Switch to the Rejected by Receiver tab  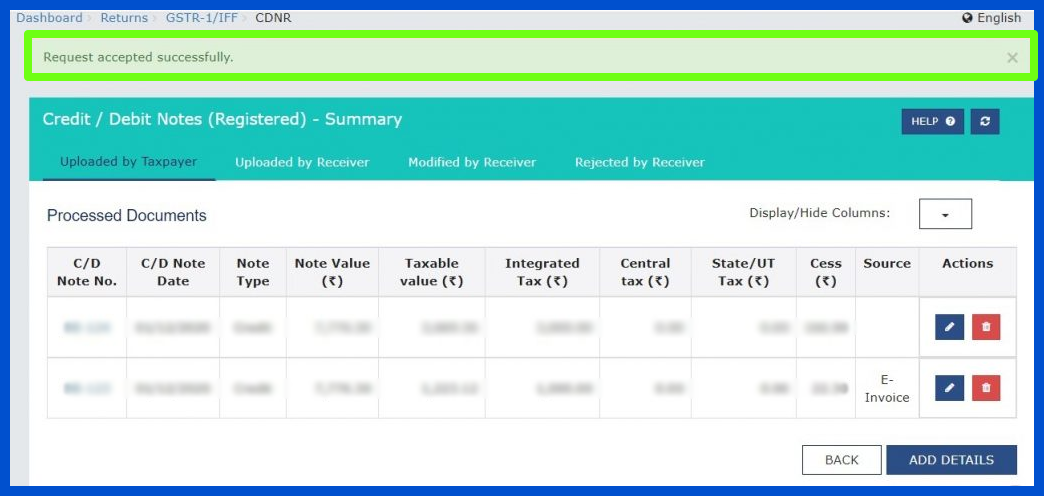point(640,162)
